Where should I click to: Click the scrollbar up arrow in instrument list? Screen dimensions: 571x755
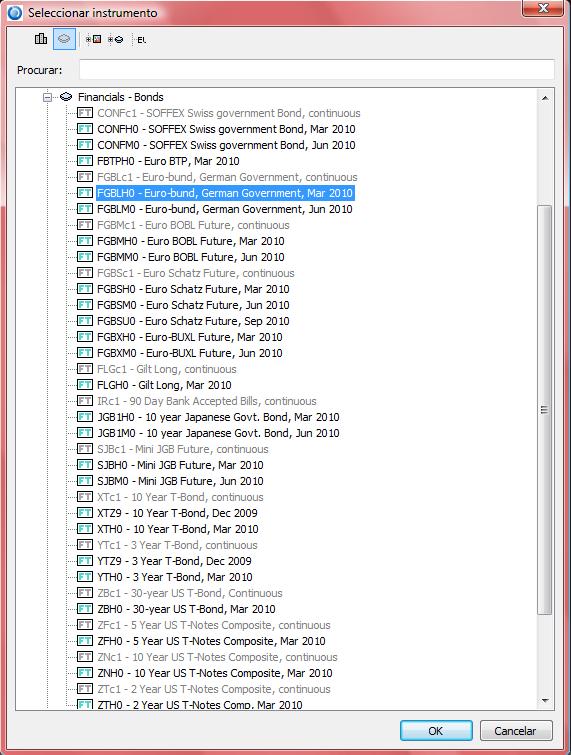545,98
